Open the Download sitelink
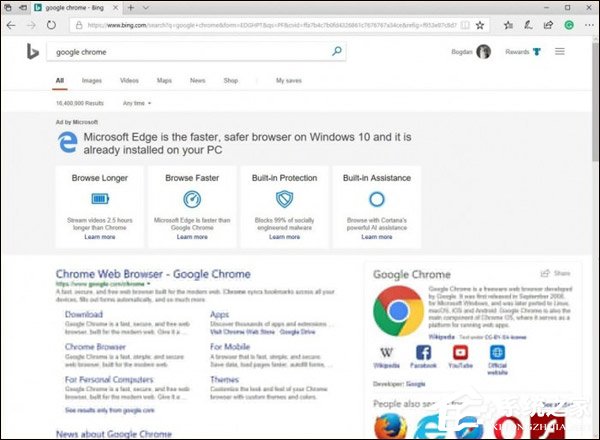600x440 pixels. point(84,314)
